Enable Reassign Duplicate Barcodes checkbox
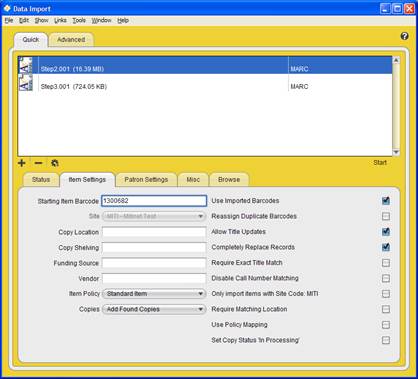The height and width of the screenshot is (379, 418). (x=386, y=216)
